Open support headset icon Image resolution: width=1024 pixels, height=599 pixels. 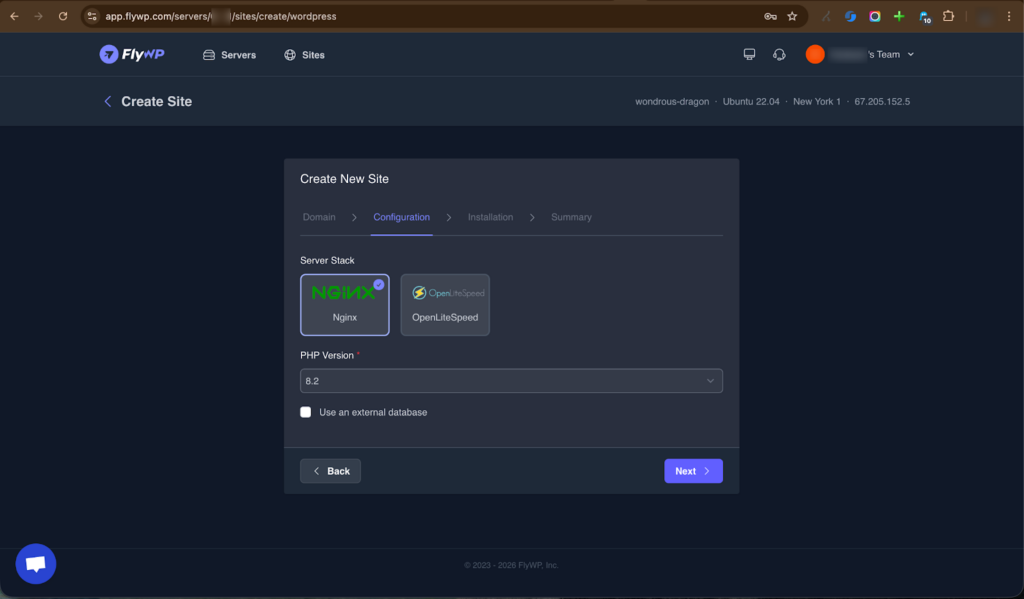point(779,54)
